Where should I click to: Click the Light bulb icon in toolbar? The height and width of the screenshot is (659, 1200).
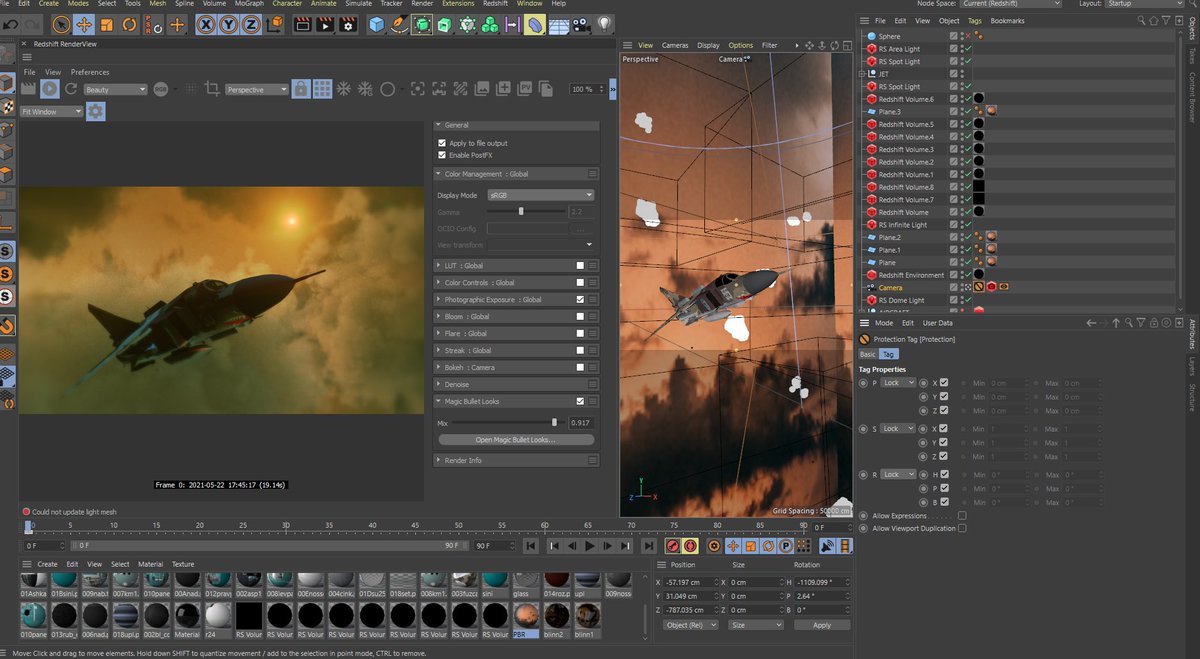[x=605, y=24]
